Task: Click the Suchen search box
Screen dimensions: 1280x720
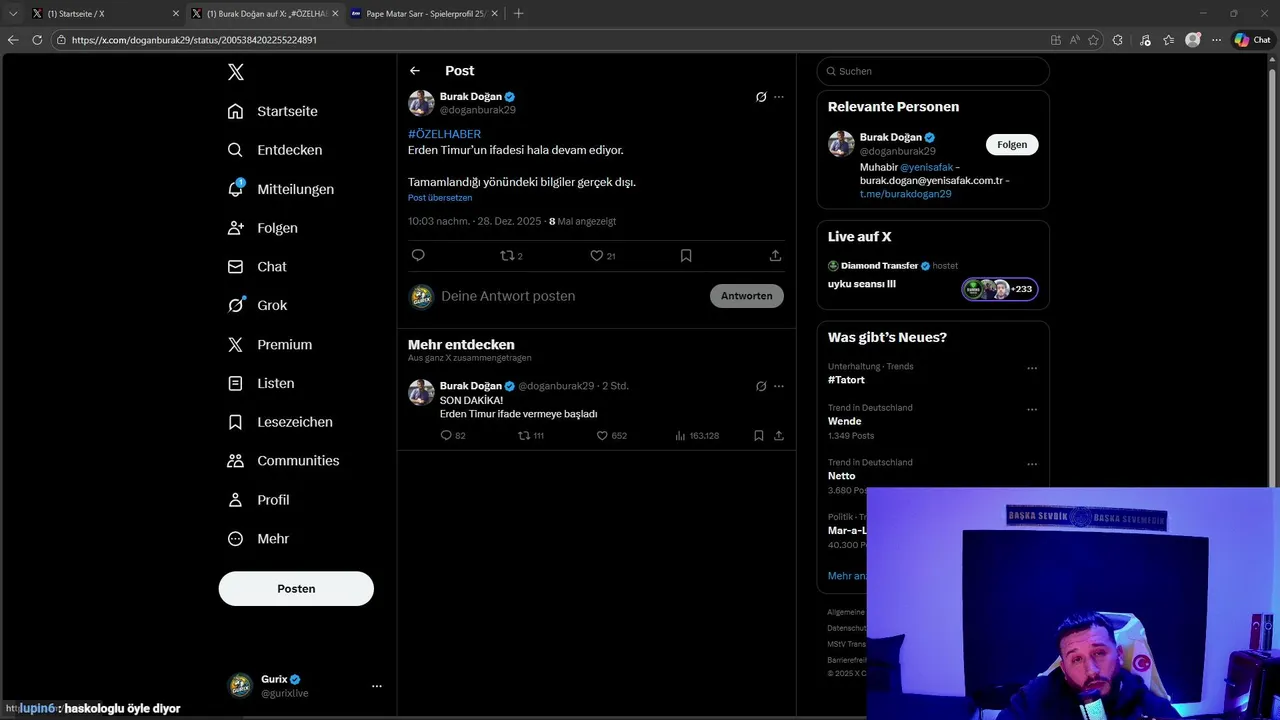Action: pos(933,71)
